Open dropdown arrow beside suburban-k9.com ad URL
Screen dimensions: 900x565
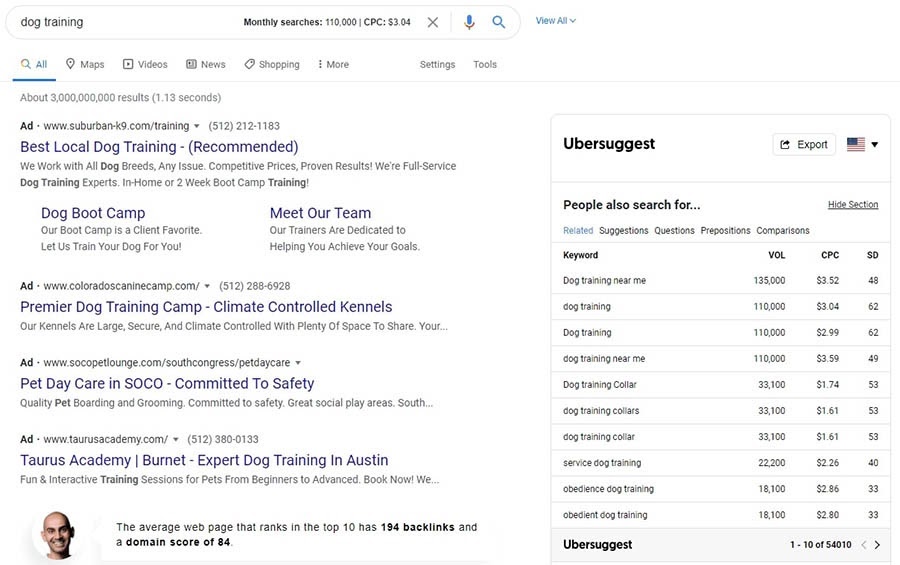197,127
